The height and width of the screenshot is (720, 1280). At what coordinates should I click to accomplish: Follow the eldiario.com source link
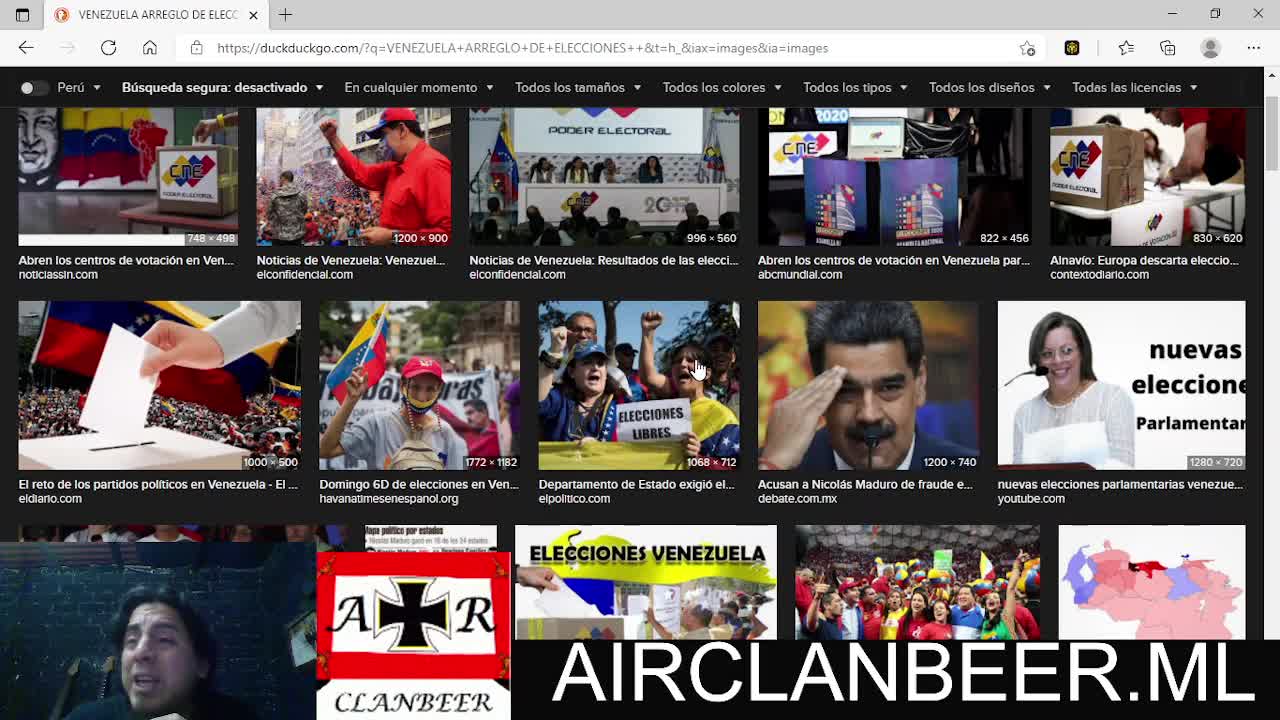pos(50,499)
